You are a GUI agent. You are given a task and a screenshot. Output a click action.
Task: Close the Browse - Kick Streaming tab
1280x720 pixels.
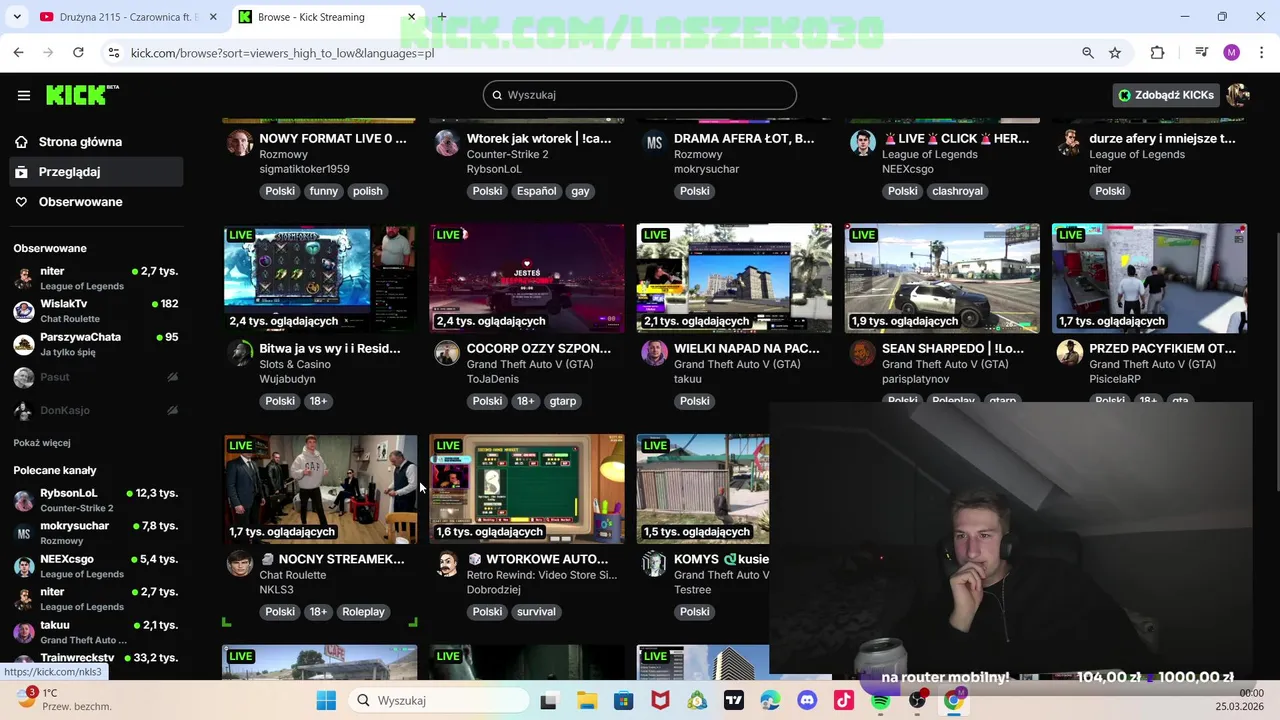[411, 17]
